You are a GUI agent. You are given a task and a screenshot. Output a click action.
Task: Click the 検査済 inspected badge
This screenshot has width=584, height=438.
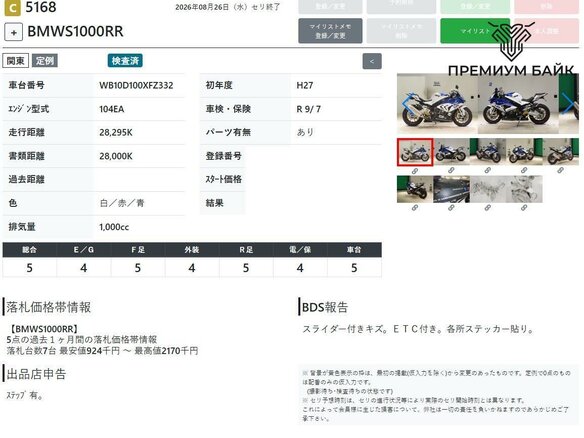pos(125,61)
